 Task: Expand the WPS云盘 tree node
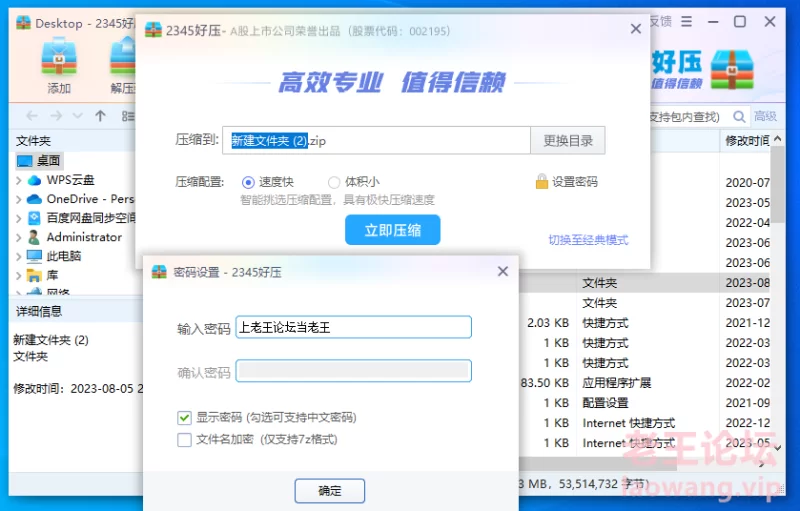tap(19, 180)
